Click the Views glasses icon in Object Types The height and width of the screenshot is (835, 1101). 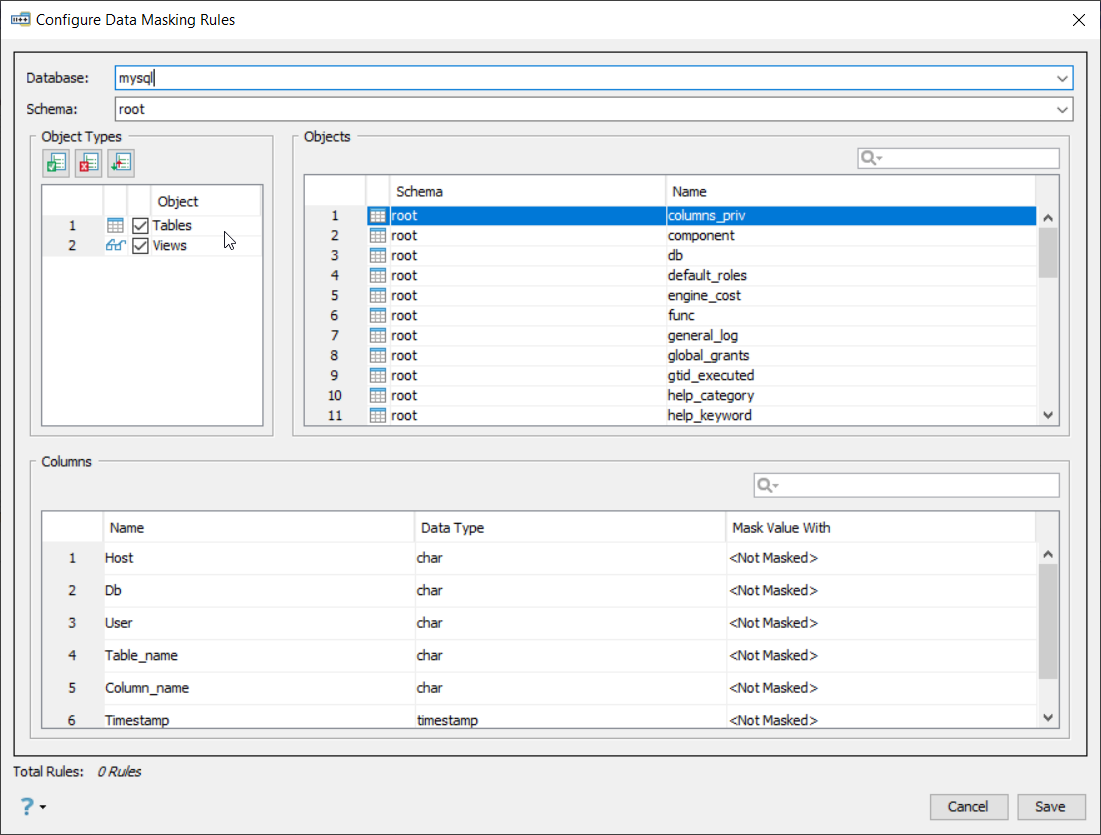click(x=115, y=246)
